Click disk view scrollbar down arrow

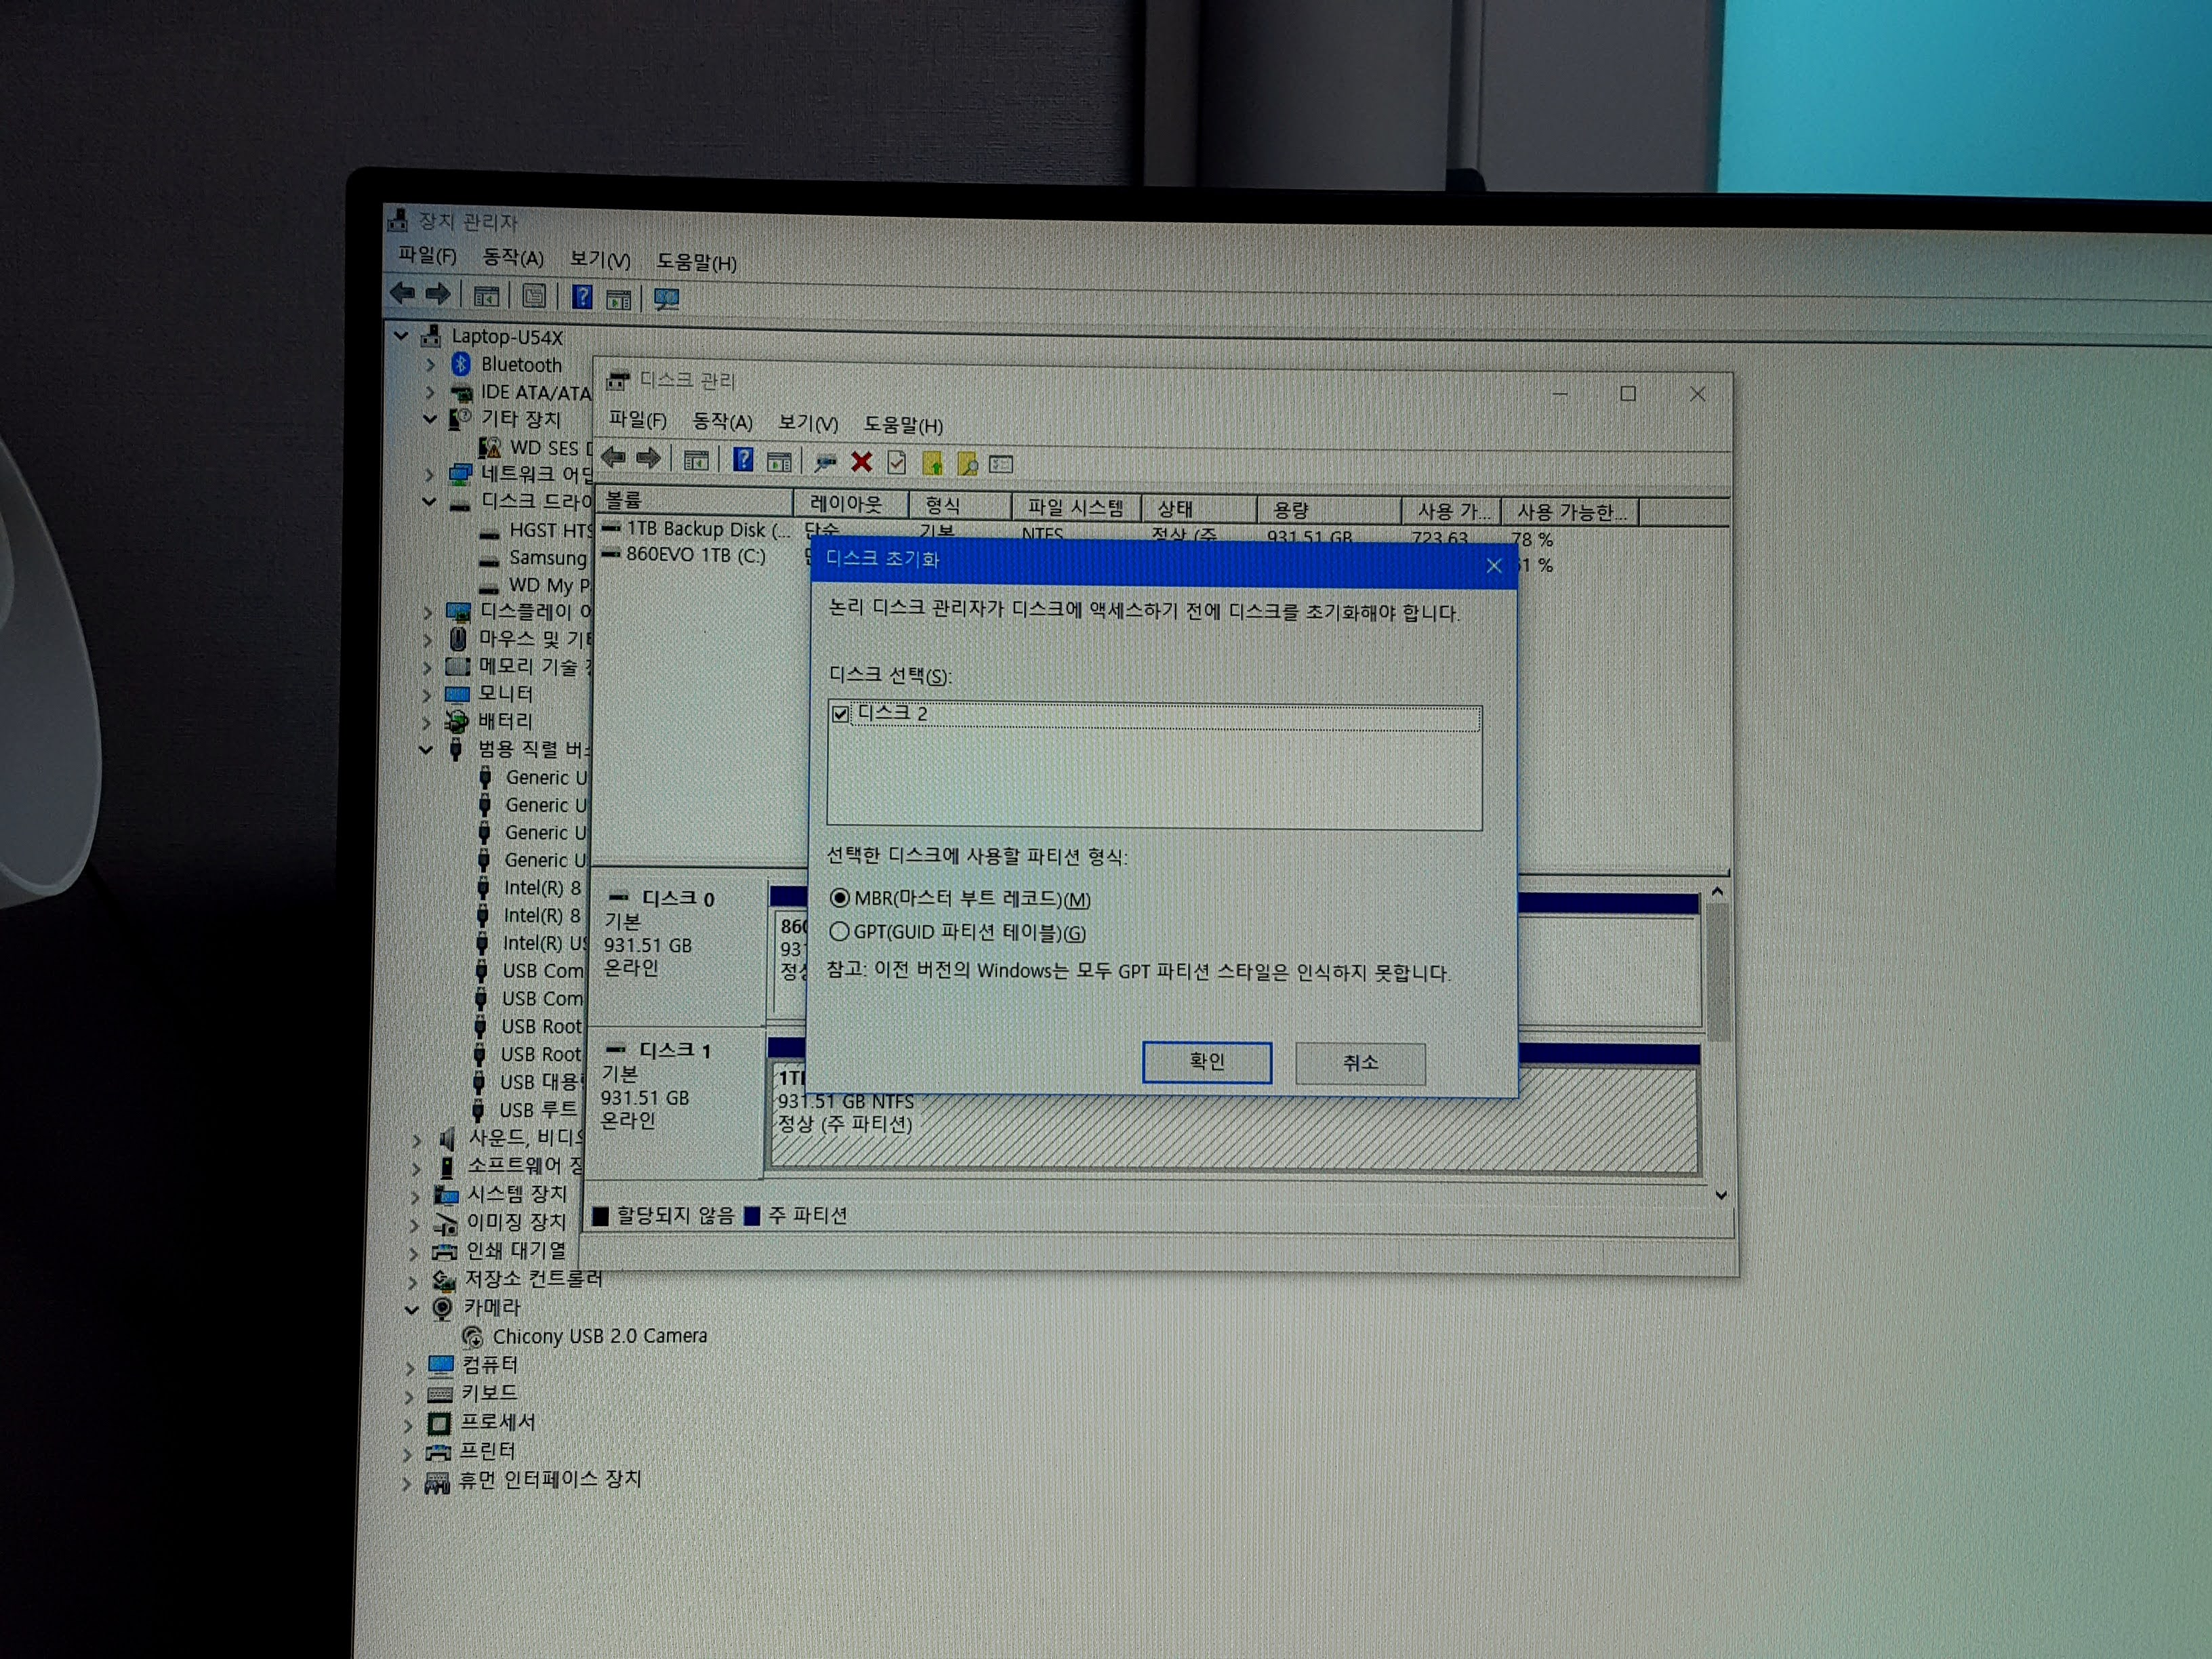[1720, 1195]
